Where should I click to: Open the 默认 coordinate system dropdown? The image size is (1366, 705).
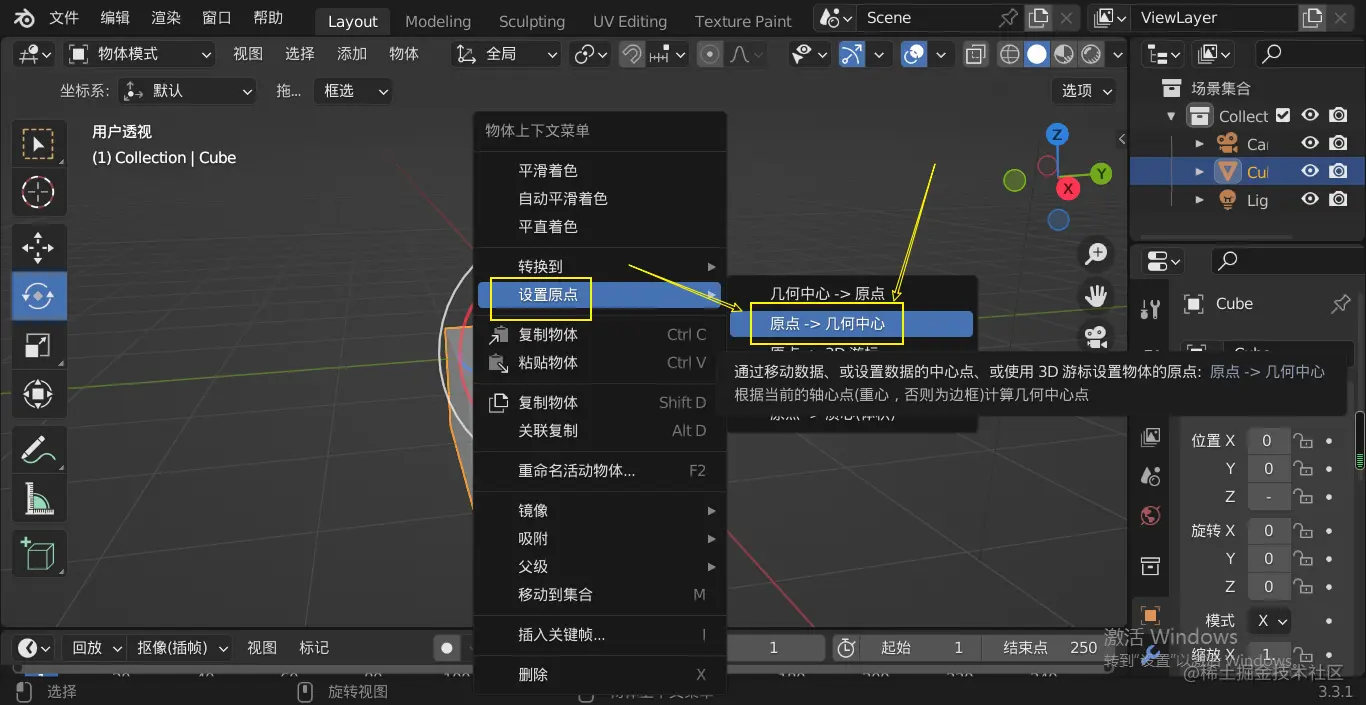[x=188, y=91]
